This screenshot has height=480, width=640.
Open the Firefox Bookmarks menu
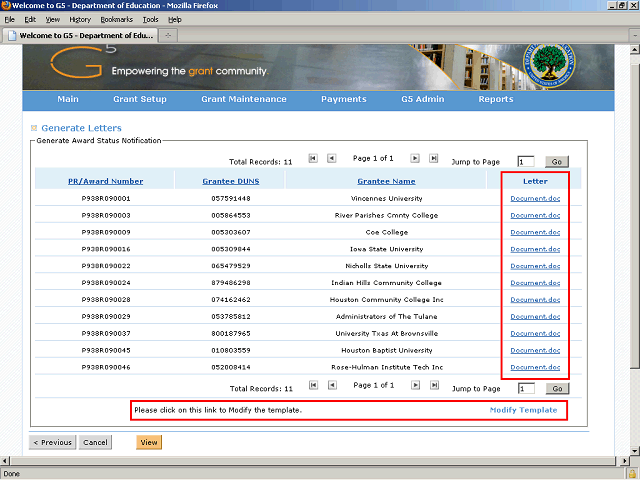(115, 19)
